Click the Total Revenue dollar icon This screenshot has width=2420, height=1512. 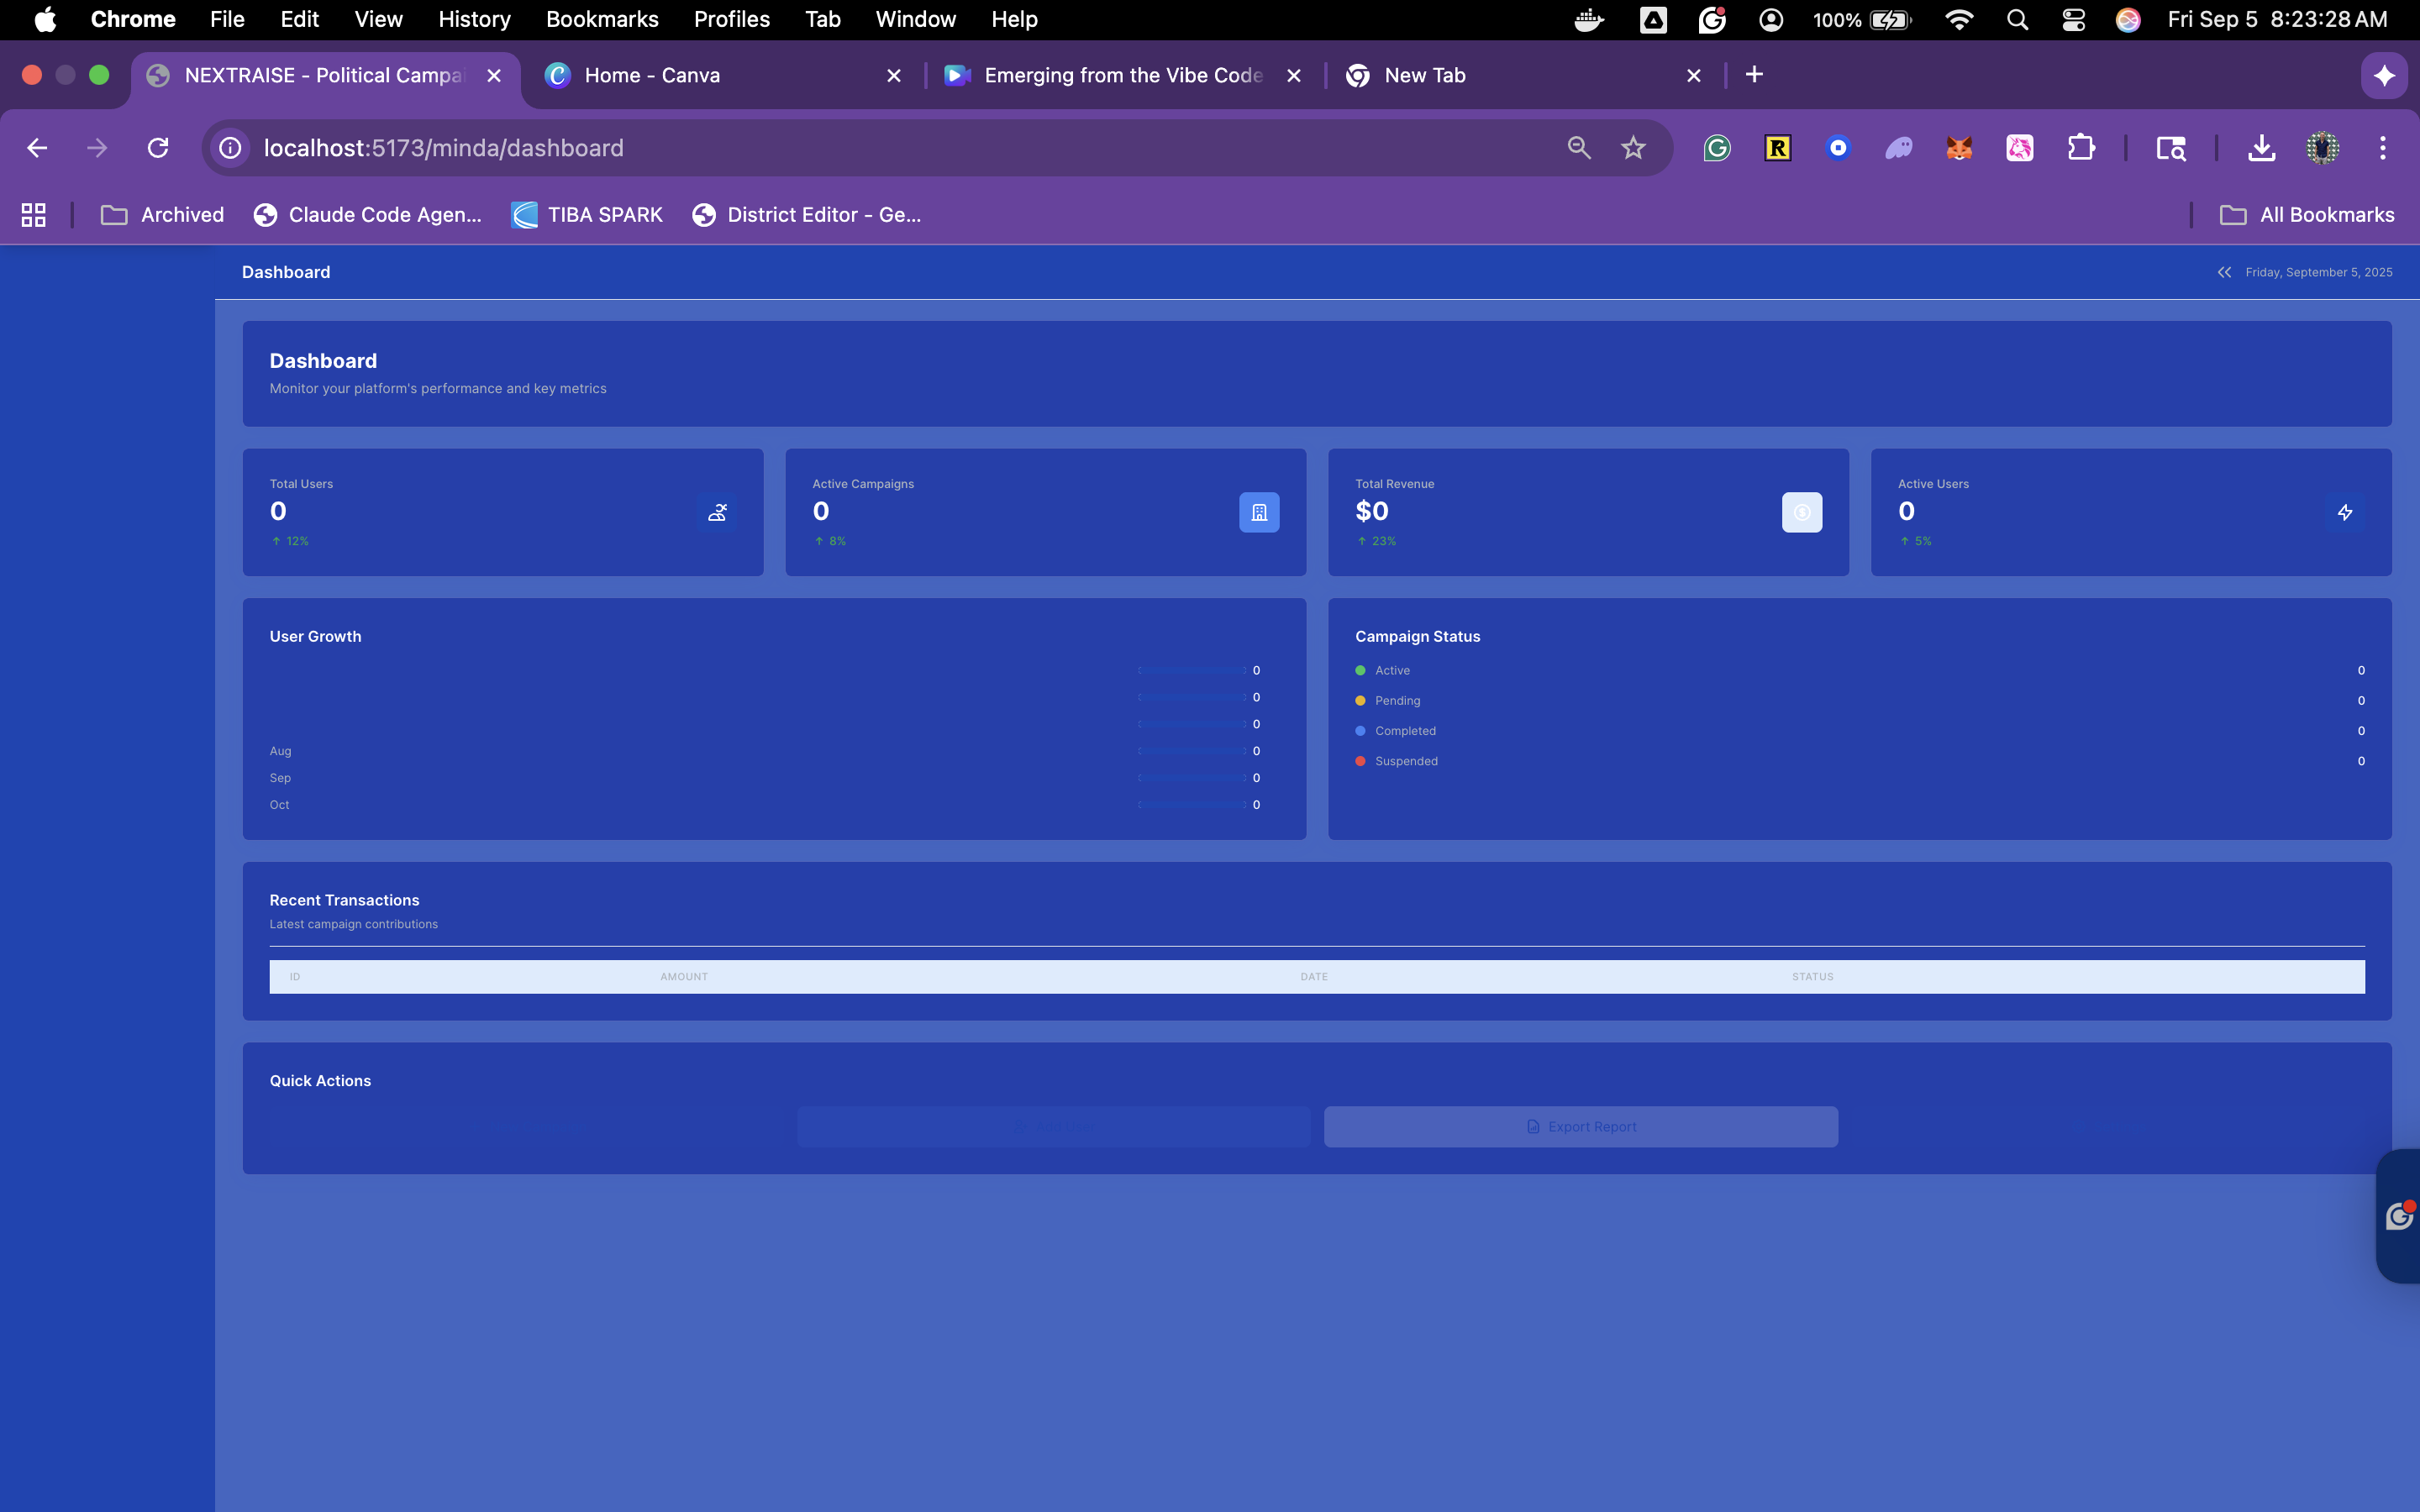click(x=1801, y=512)
